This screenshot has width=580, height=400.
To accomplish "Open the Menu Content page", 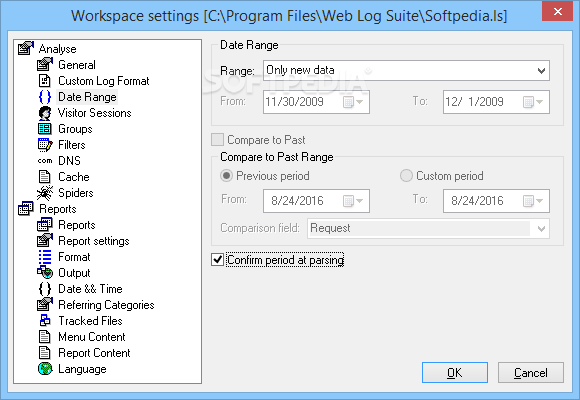I will [92, 337].
